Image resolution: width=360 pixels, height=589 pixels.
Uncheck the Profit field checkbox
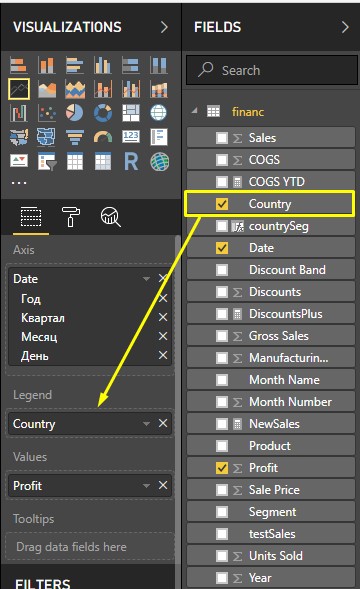[x=222, y=468]
